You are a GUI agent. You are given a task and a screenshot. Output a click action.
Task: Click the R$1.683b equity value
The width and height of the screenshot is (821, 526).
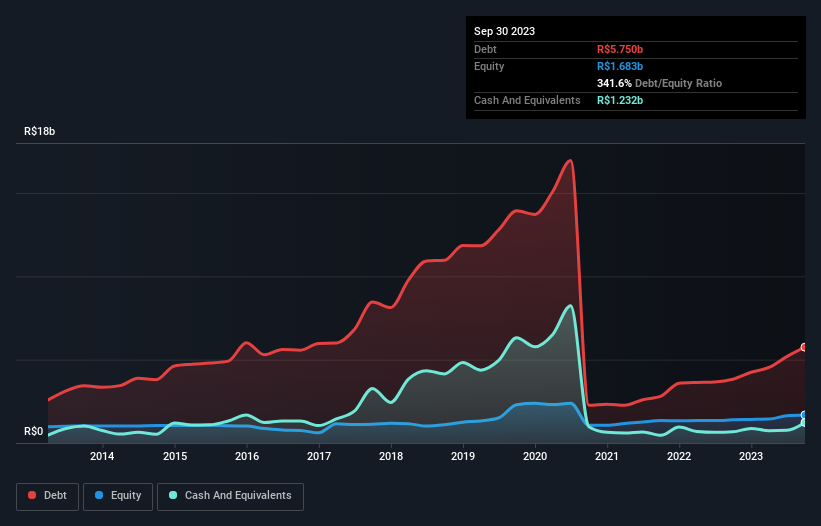620,66
